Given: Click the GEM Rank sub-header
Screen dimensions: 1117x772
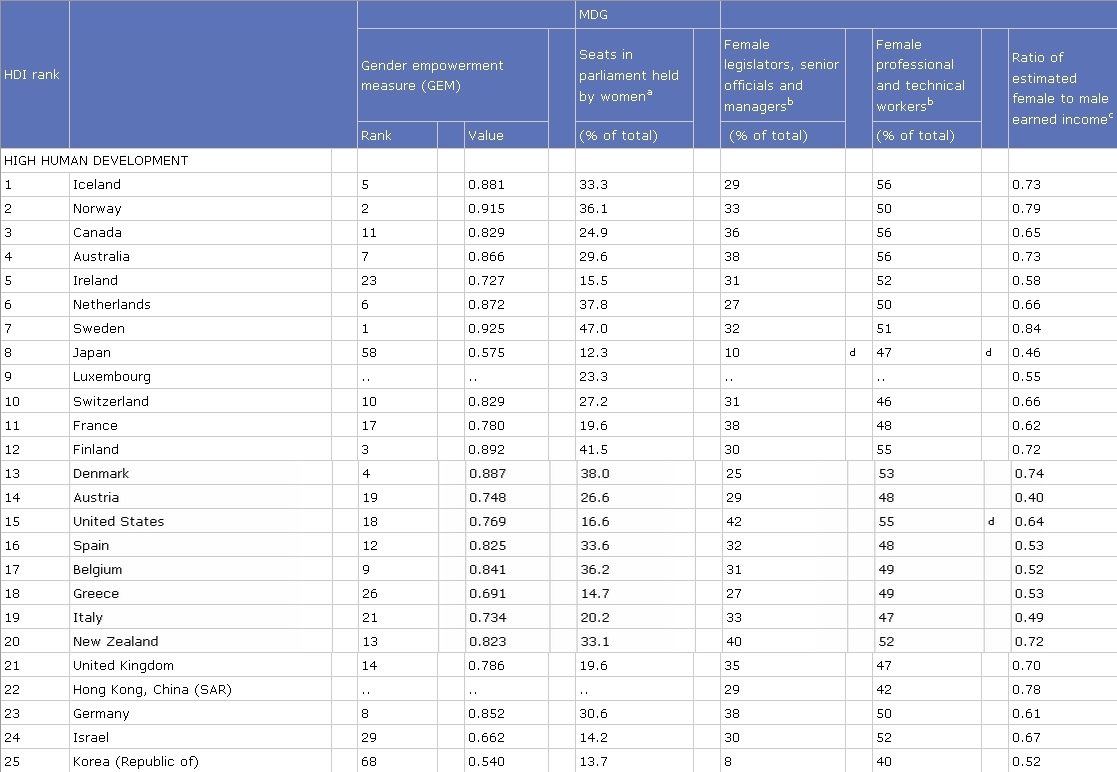Looking at the screenshot, I should [x=377, y=135].
